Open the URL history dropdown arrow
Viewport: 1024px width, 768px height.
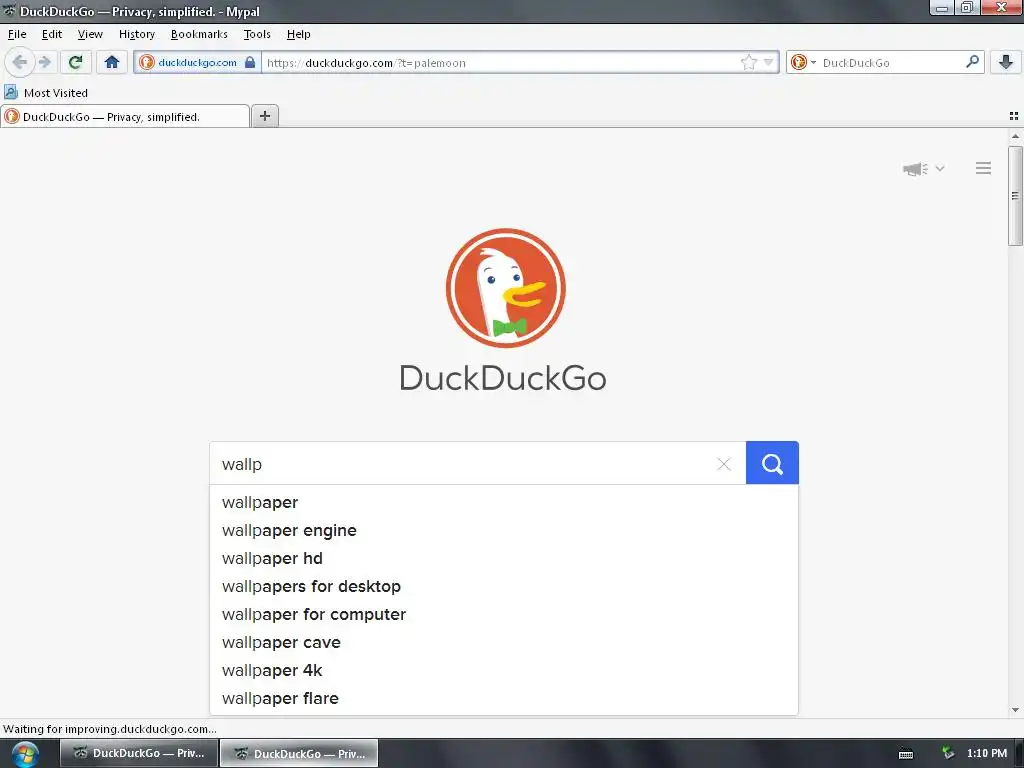[x=769, y=63]
